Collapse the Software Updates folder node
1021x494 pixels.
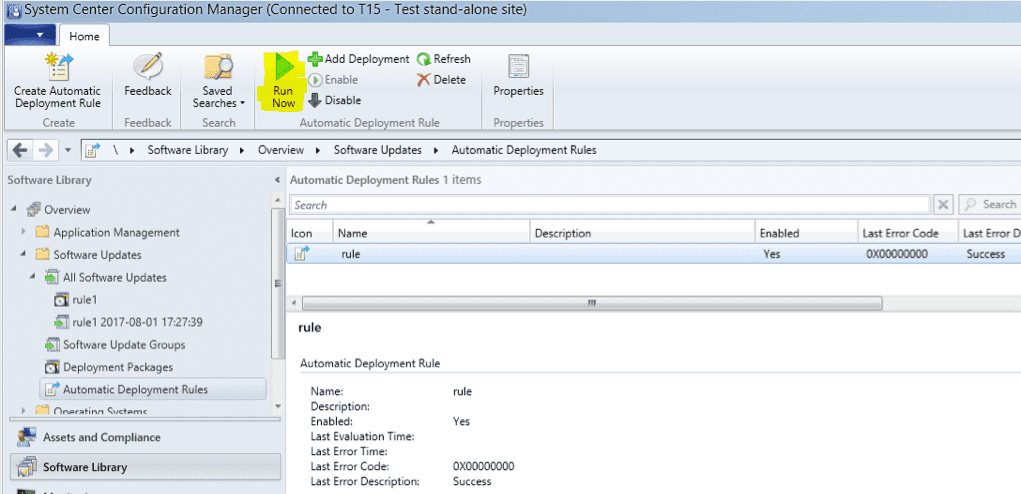tap(24, 254)
